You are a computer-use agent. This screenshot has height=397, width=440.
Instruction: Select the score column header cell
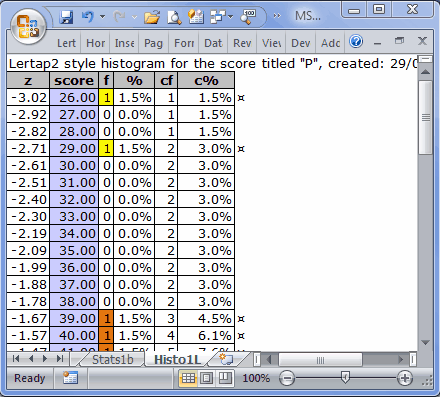tap(74, 80)
